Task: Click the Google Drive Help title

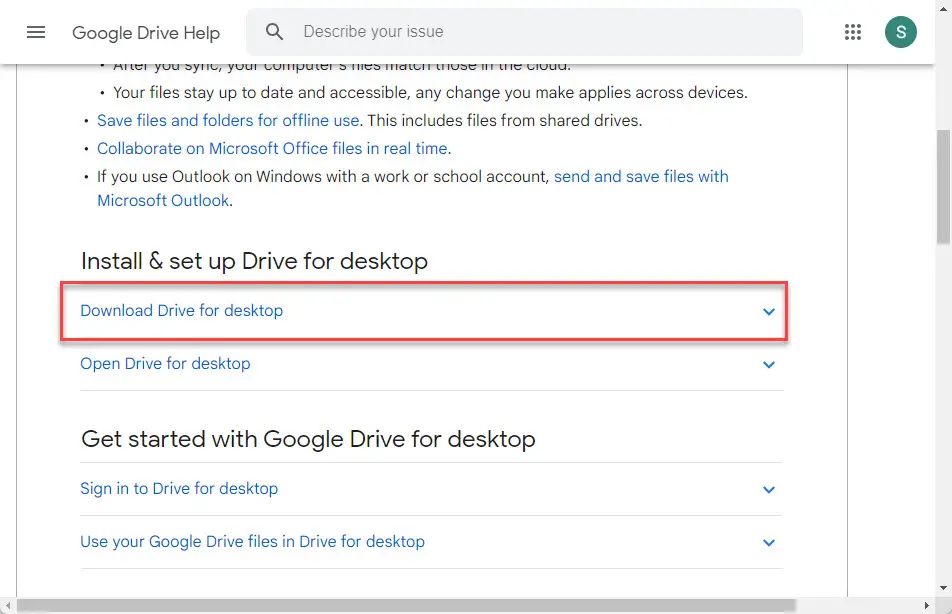Action: click(x=146, y=33)
